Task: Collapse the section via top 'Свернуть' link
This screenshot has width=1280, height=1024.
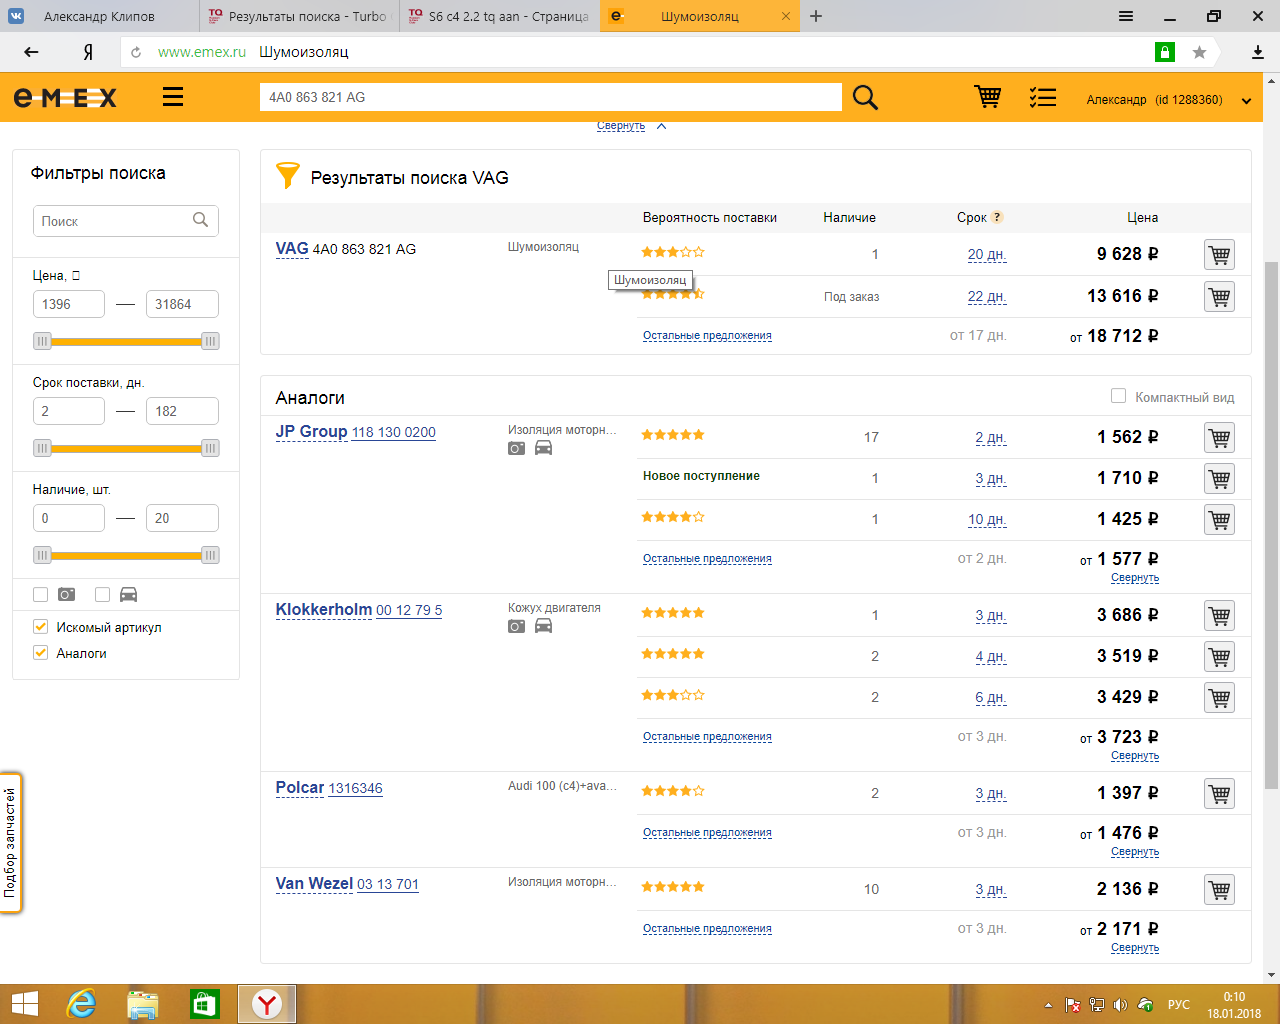Action: tap(621, 126)
